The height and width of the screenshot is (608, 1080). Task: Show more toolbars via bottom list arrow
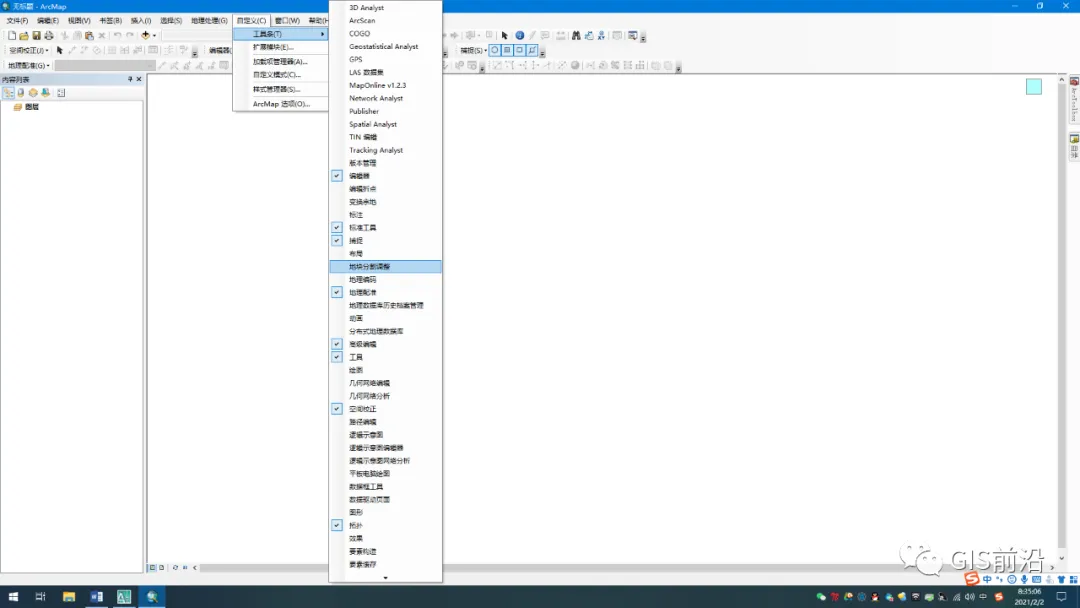pyautogui.click(x=385, y=578)
